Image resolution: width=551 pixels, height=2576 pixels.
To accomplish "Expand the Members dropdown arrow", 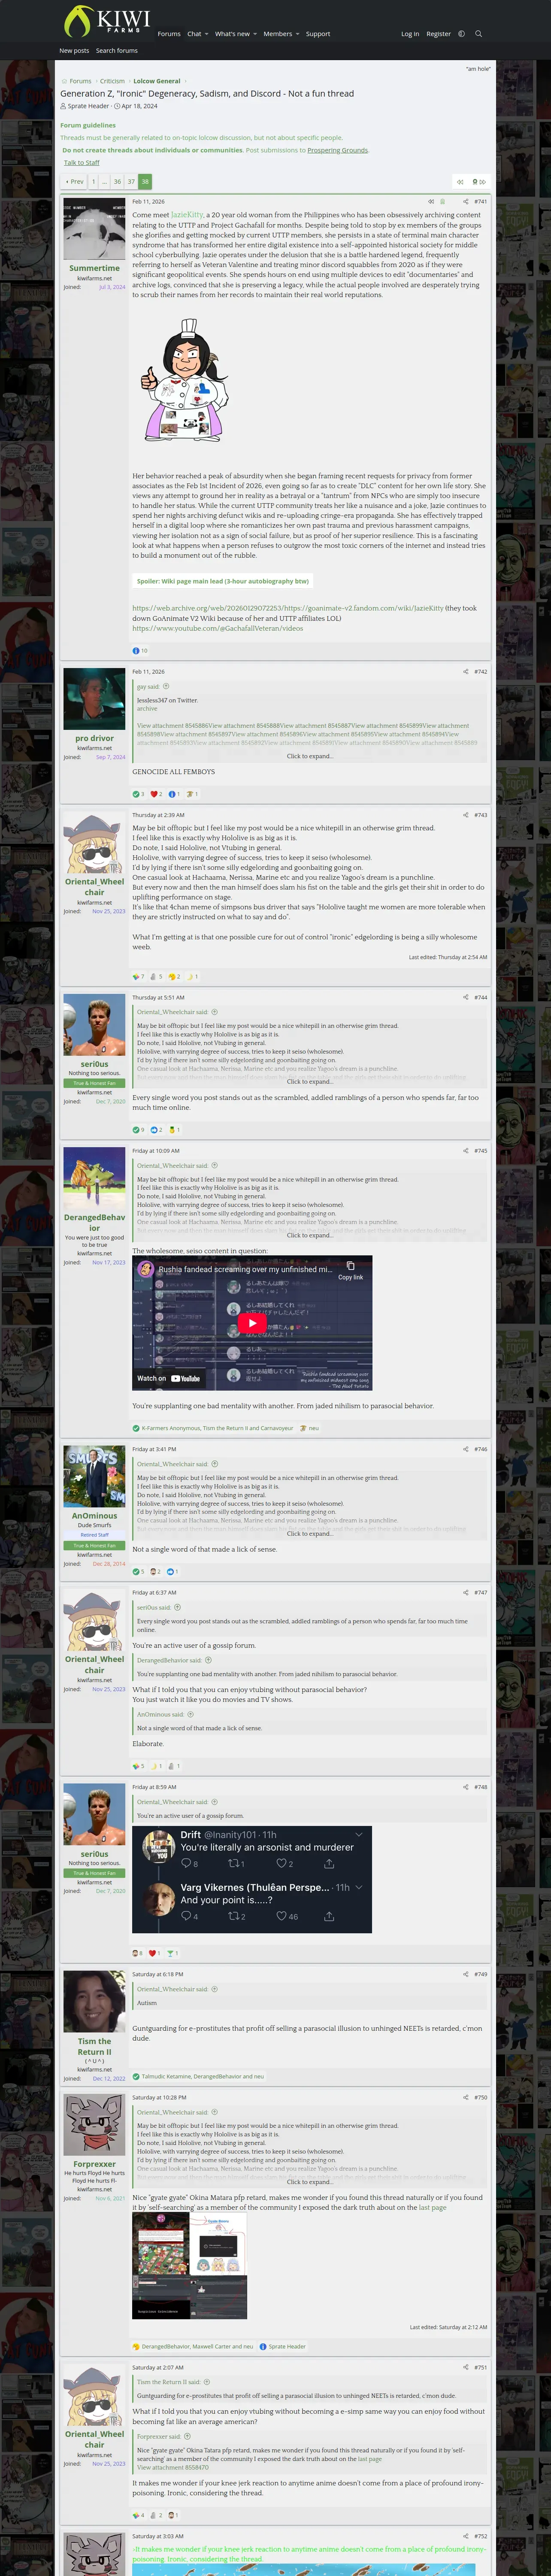I will [297, 34].
